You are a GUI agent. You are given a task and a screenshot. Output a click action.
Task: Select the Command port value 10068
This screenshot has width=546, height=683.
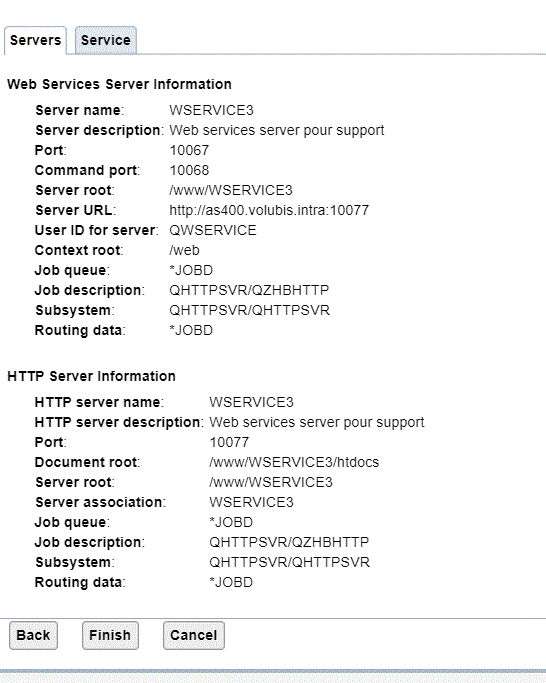(x=189, y=170)
